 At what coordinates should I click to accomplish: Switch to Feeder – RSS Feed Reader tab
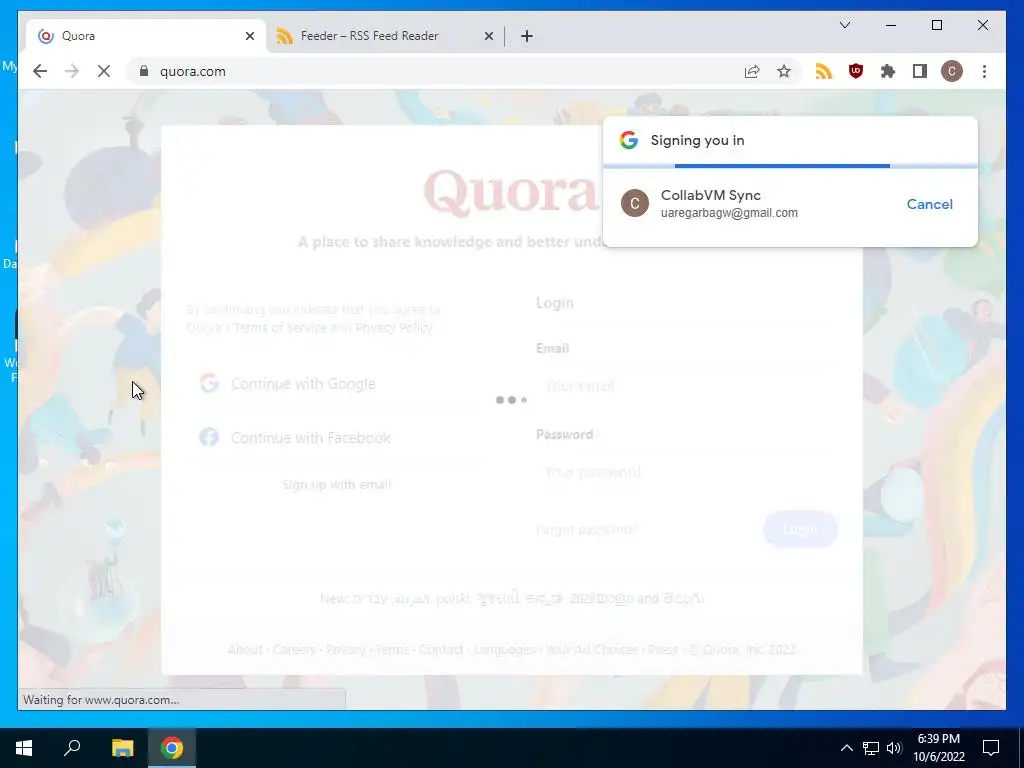385,36
